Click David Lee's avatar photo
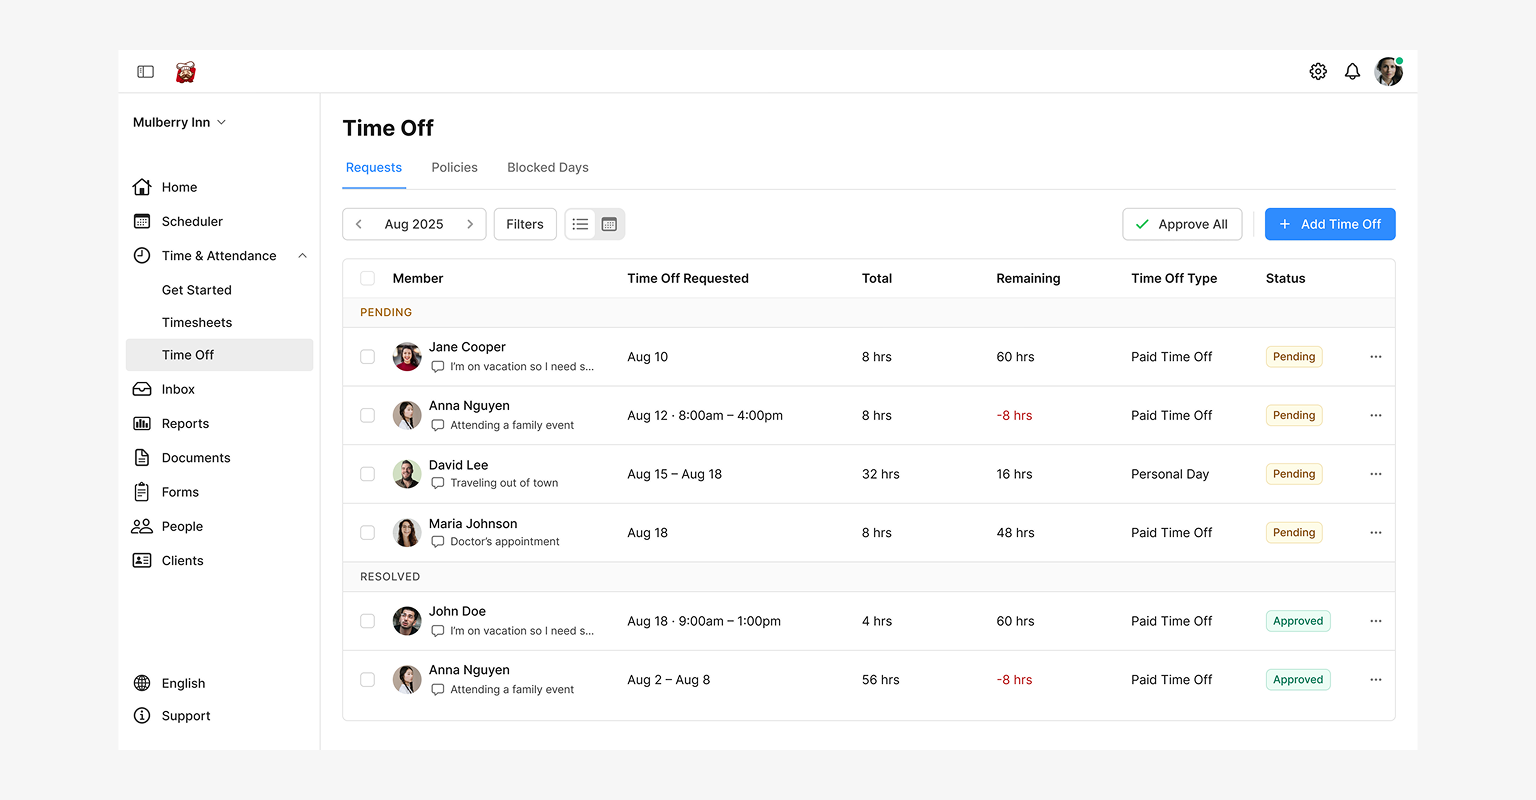The image size is (1536, 800). [x=407, y=474]
